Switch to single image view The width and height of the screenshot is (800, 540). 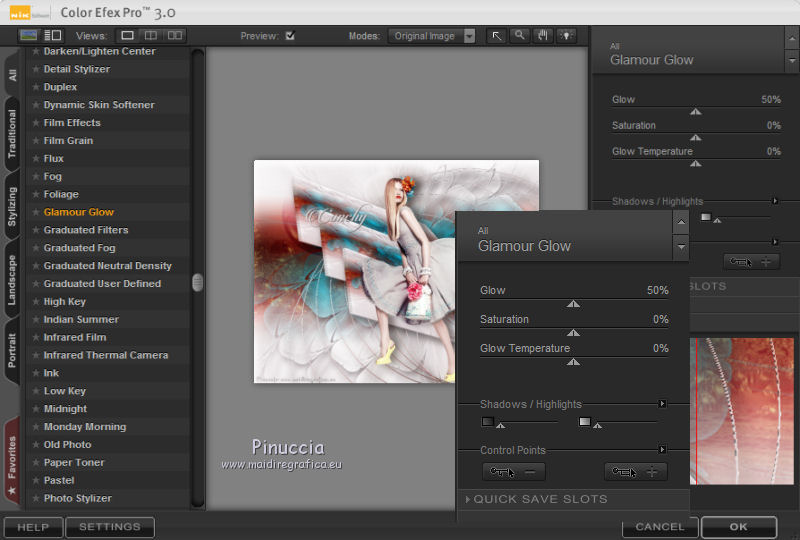[x=128, y=36]
